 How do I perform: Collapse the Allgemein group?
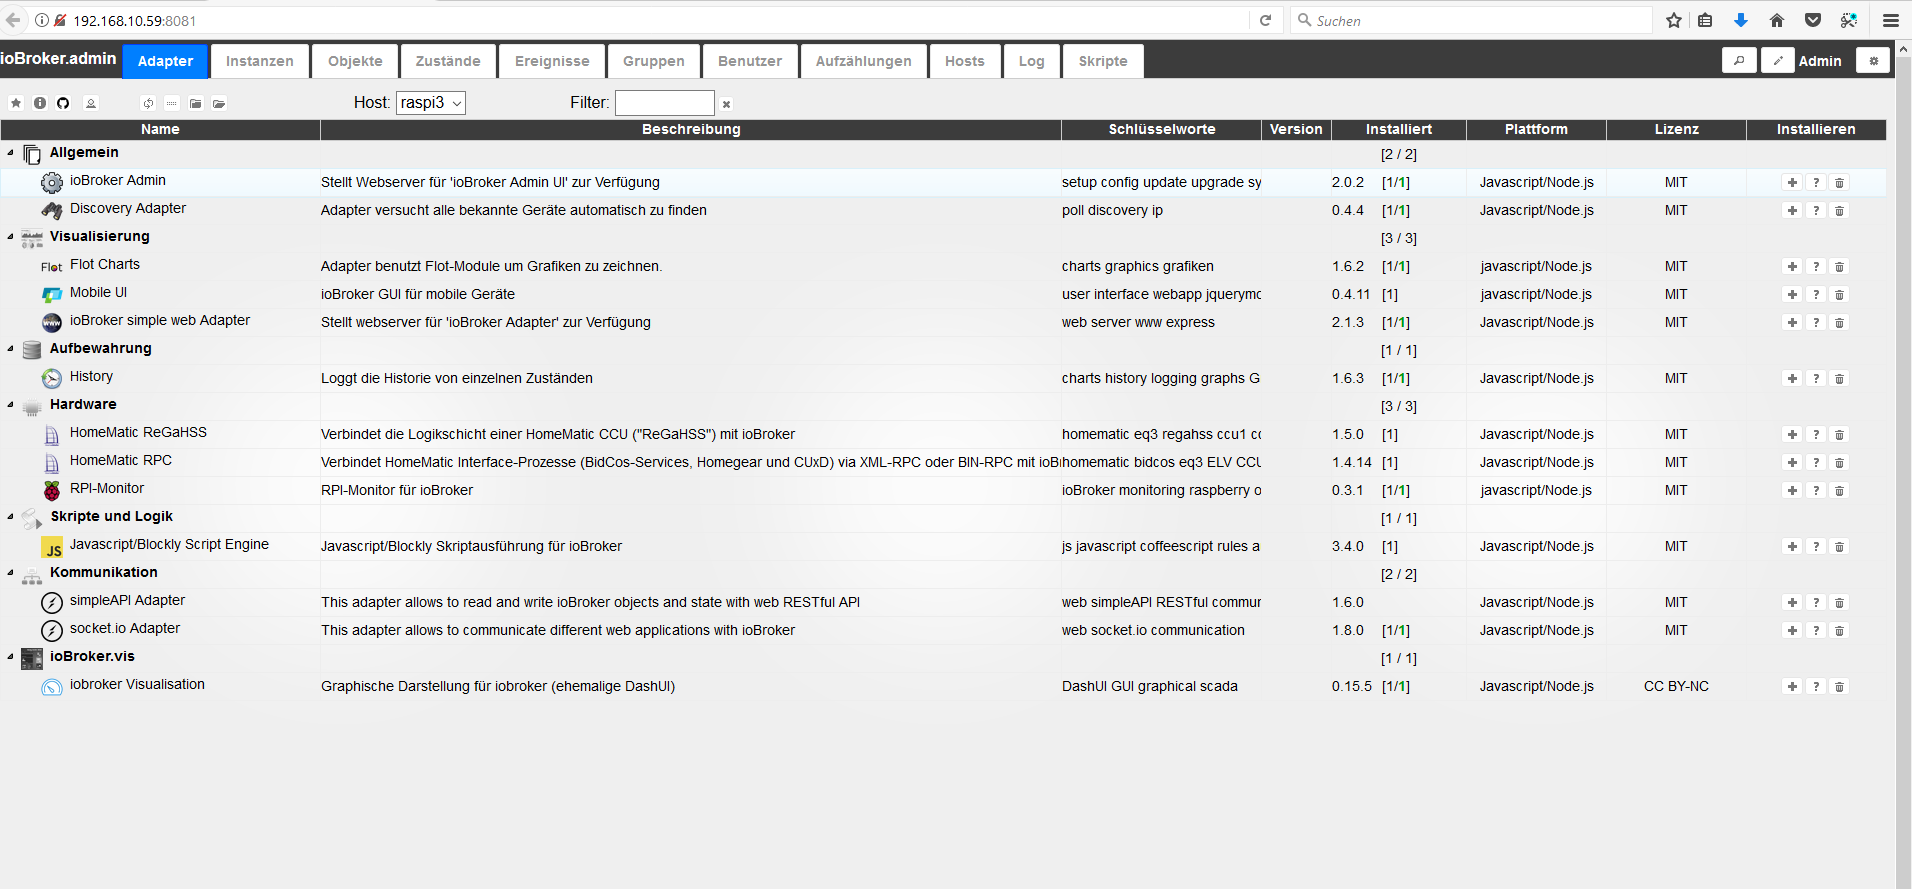click(11, 153)
